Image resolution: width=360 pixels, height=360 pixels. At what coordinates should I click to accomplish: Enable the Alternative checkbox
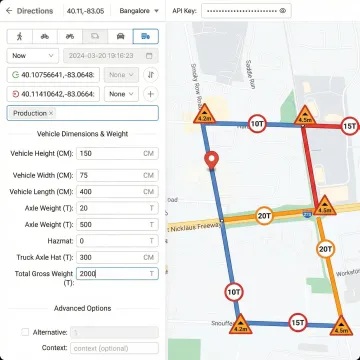pos(25,332)
